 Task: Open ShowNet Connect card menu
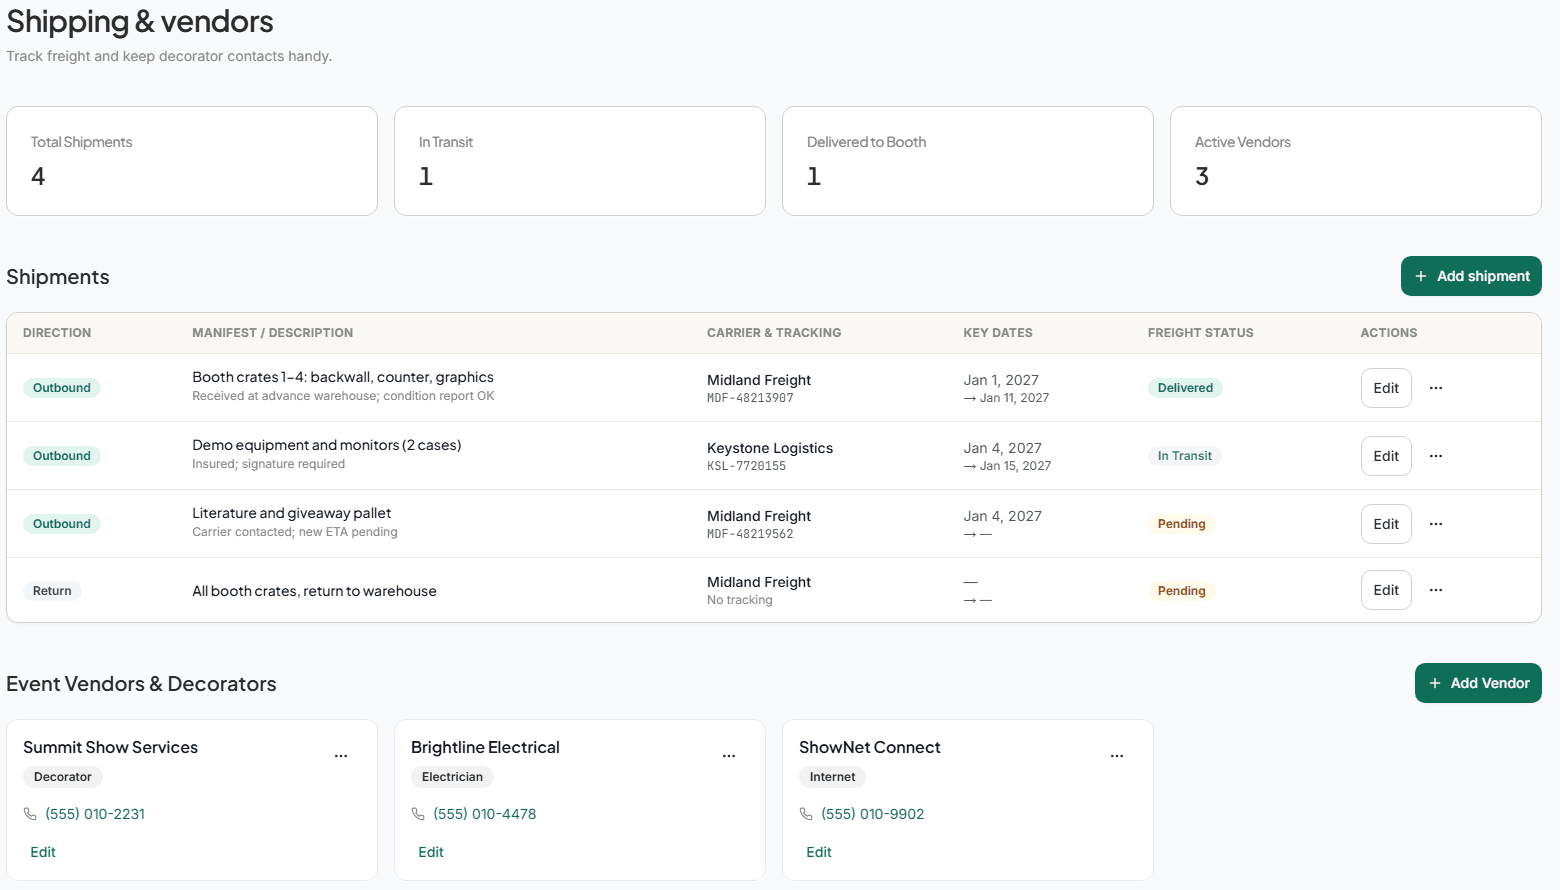point(1117,756)
